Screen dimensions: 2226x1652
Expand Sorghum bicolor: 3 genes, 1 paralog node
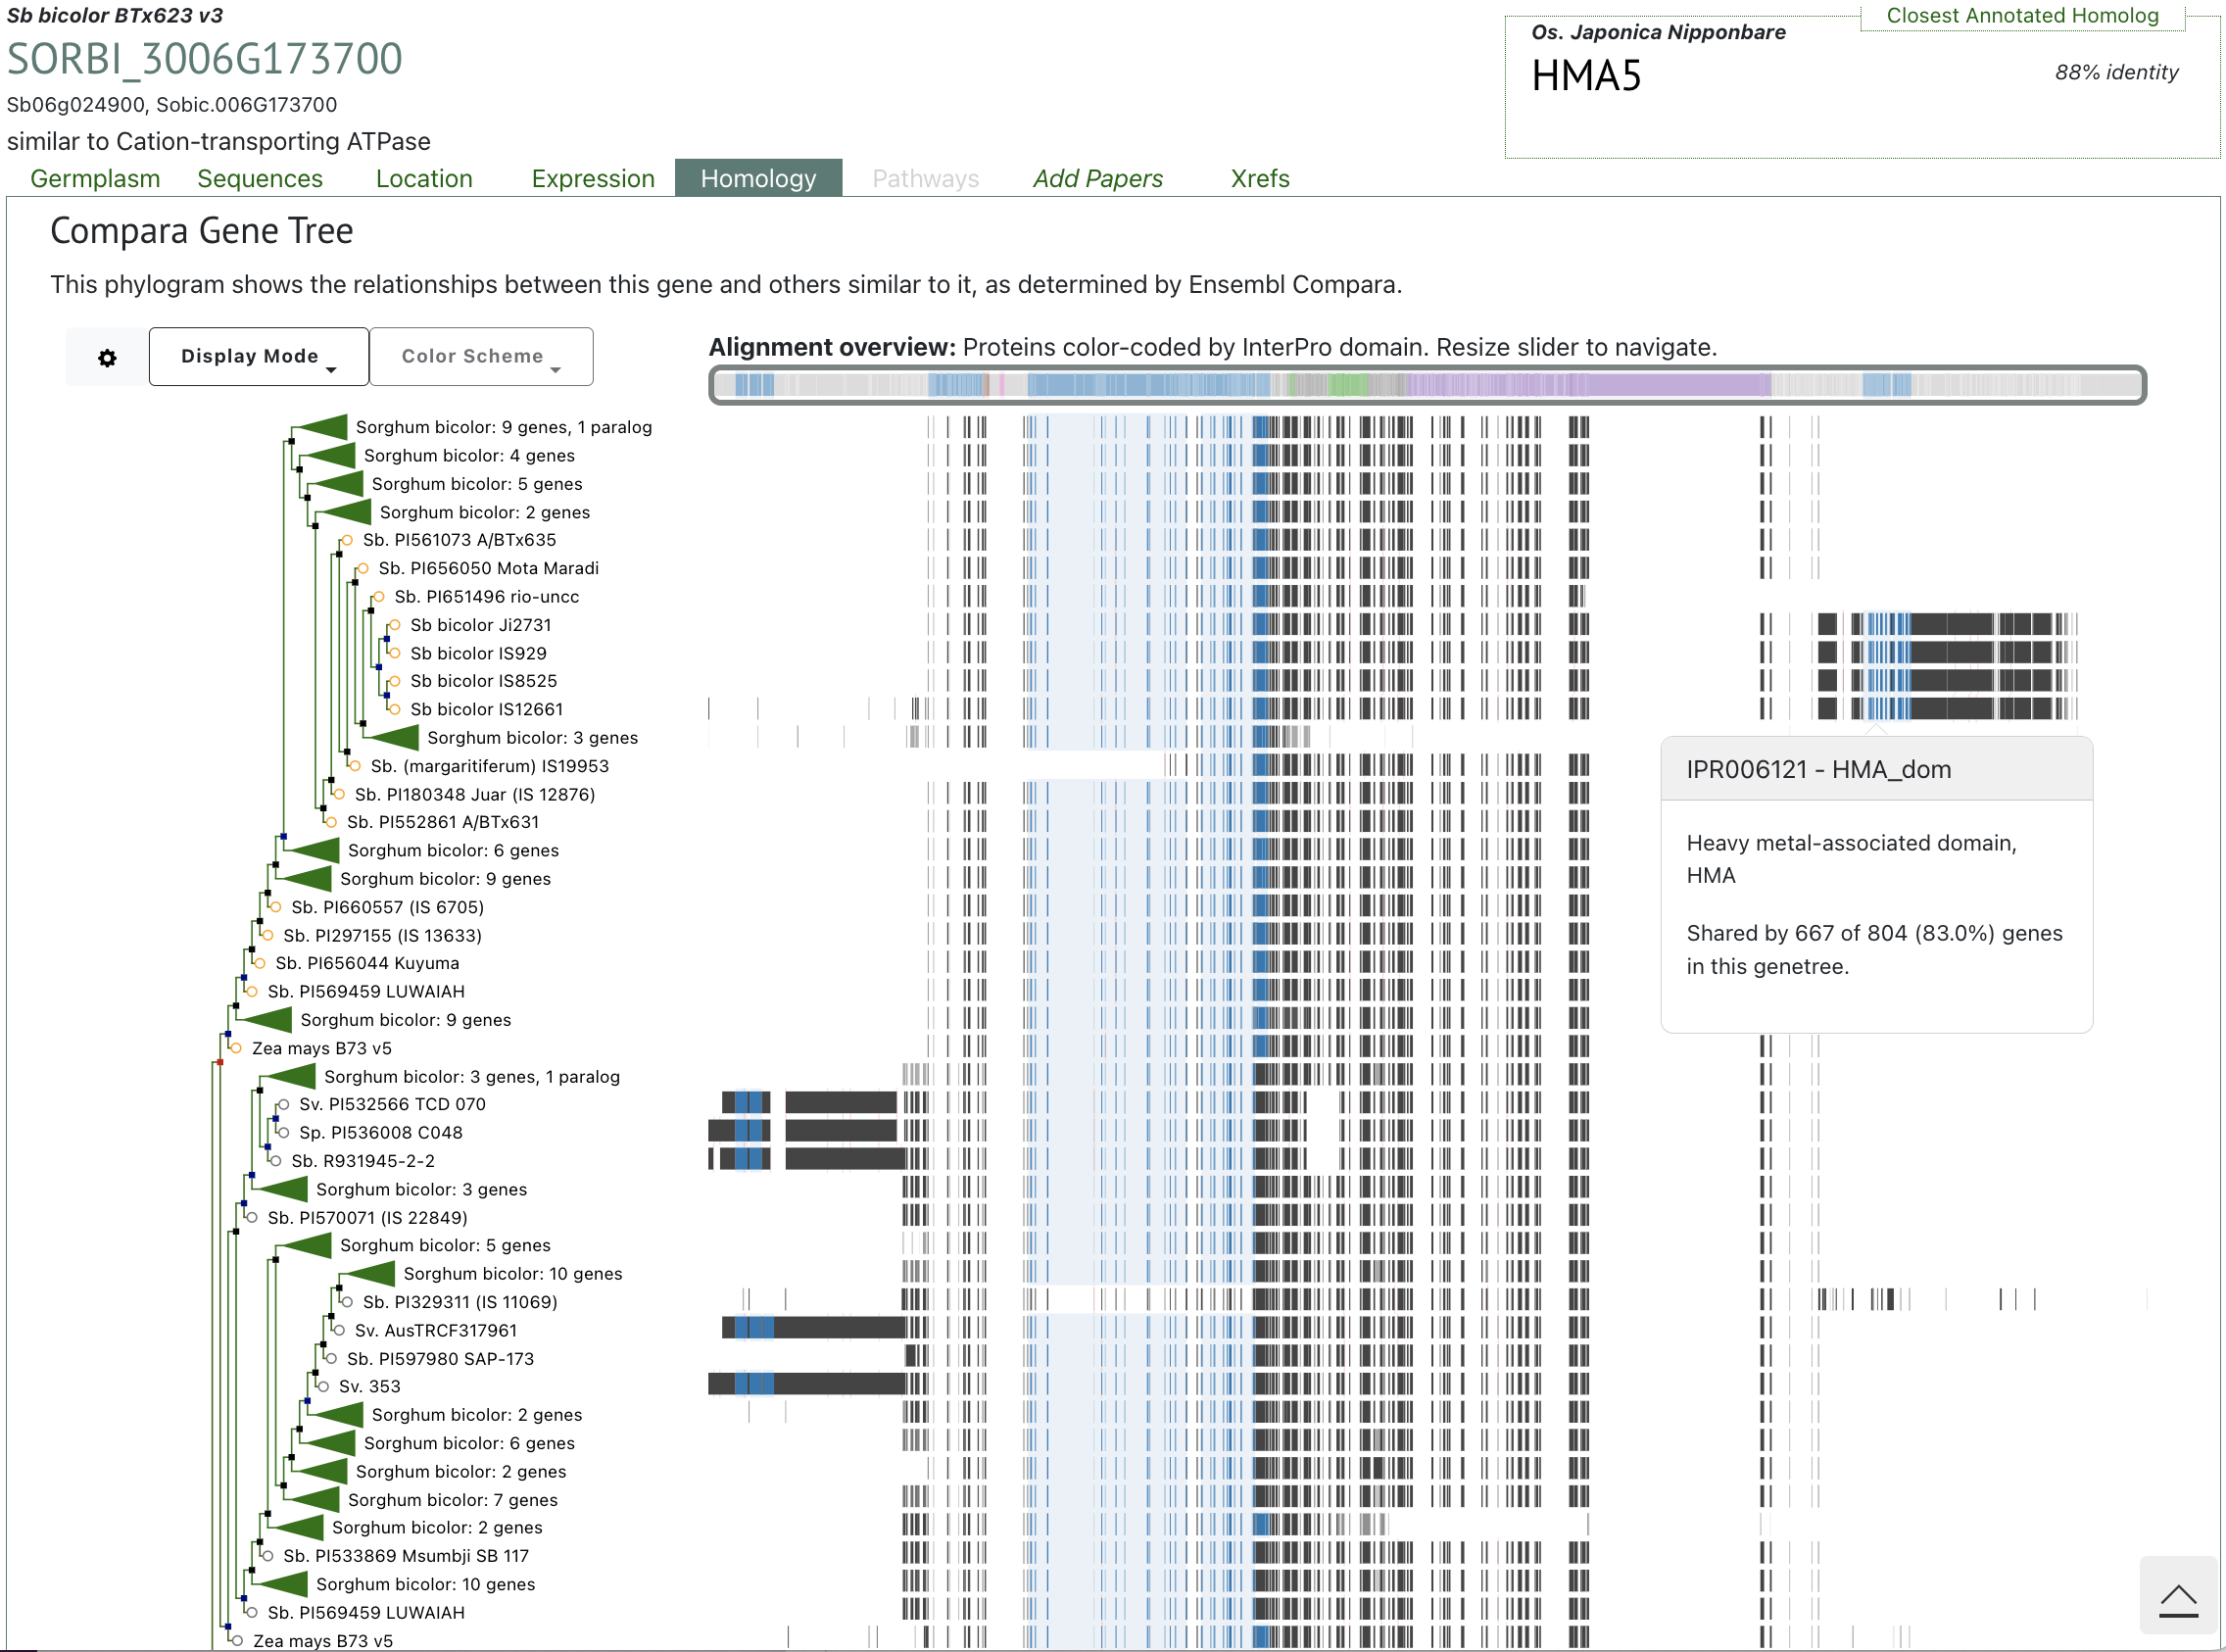pos(292,1076)
